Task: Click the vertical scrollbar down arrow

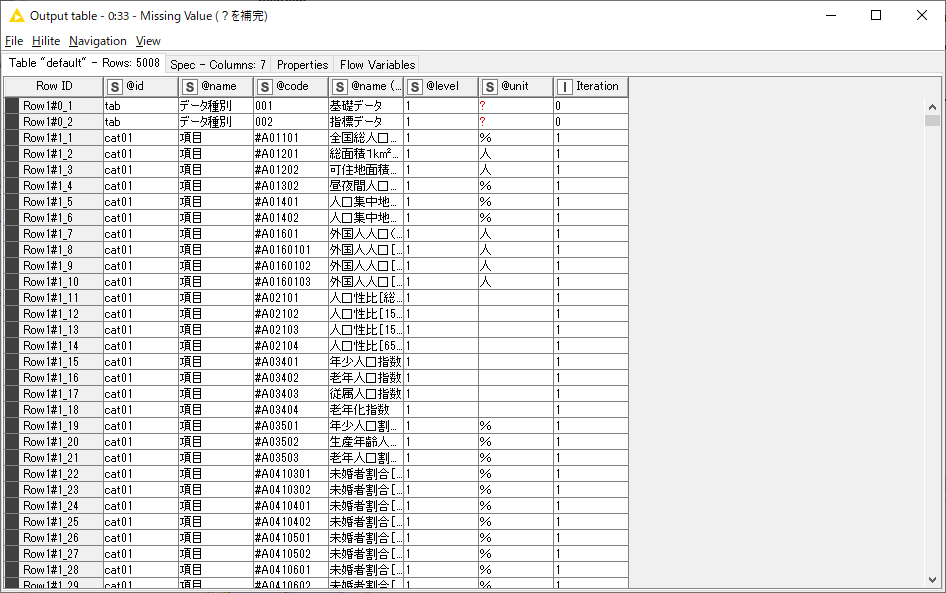Action: click(932, 580)
